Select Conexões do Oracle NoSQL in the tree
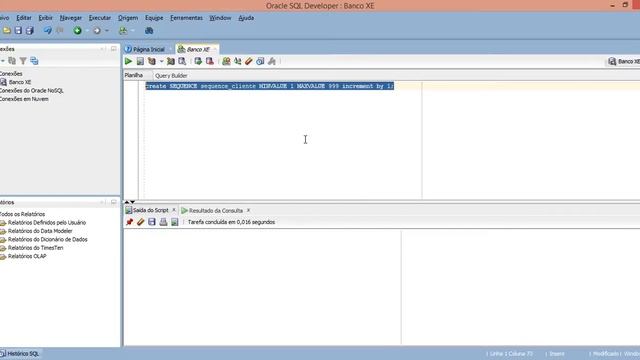Image resolution: width=640 pixels, height=360 pixels. pos(31,91)
